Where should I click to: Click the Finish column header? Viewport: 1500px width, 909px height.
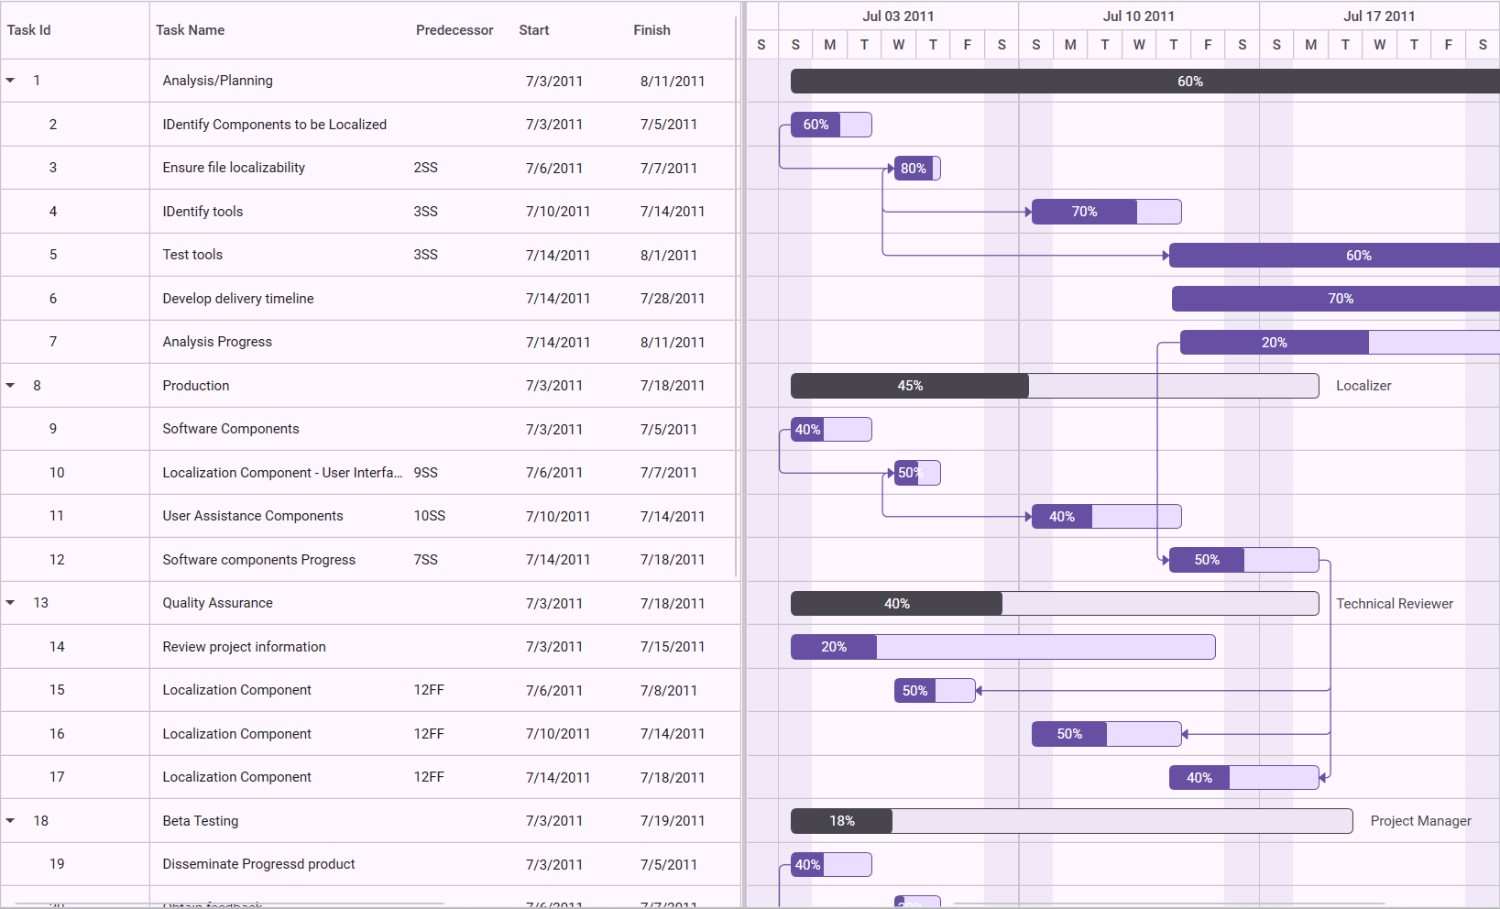tap(652, 30)
